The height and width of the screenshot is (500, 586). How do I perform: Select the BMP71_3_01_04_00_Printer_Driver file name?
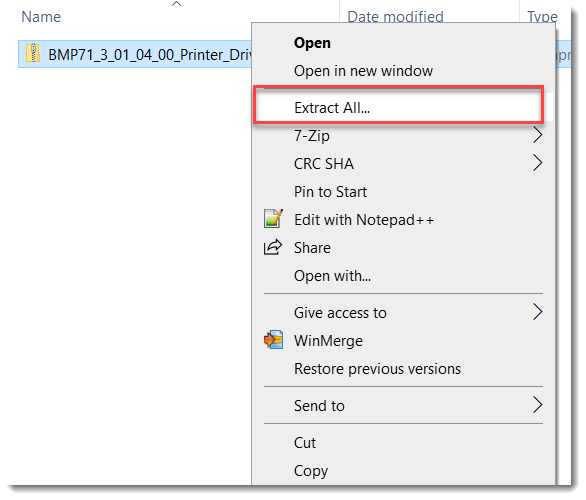150,55
